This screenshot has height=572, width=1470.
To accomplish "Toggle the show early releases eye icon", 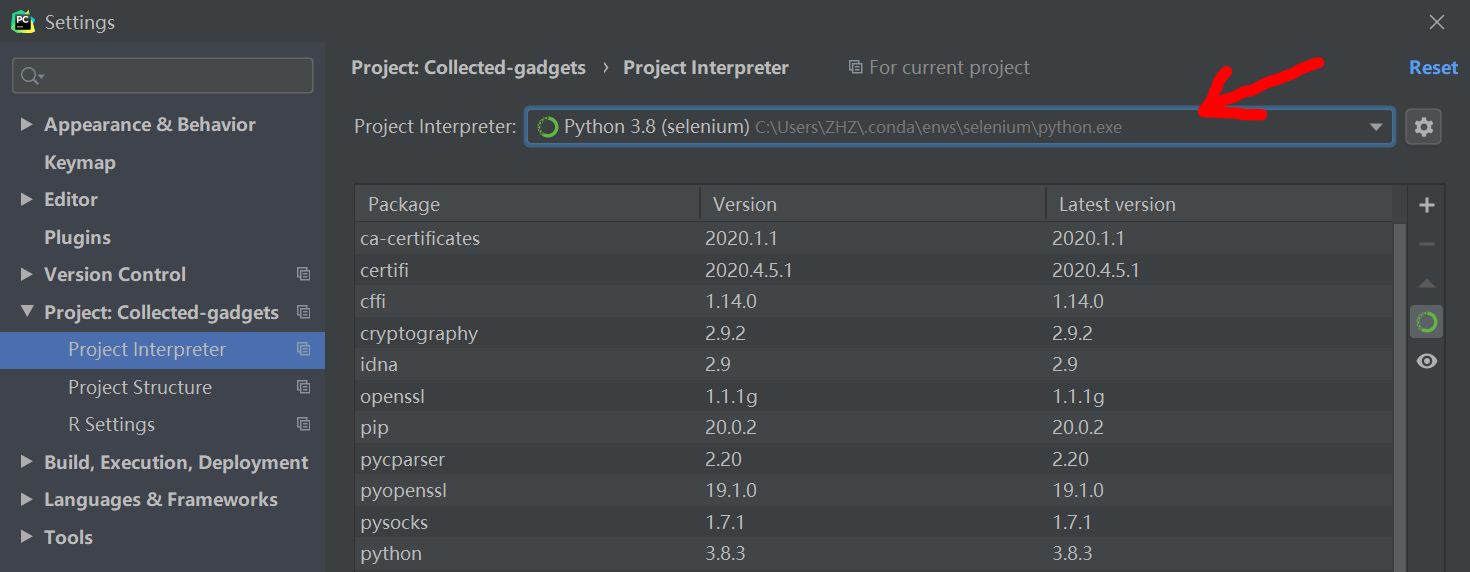I will click(1427, 361).
